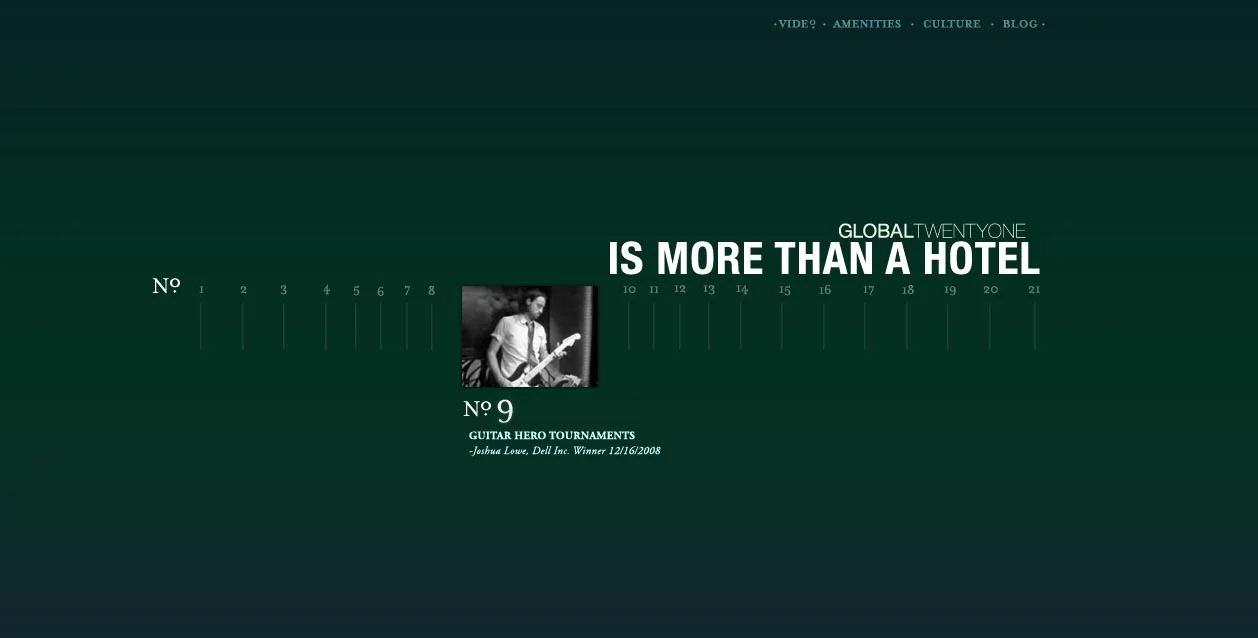The image size is (1258, 638).
Task: Select timeline number 8
Action: 431,290
